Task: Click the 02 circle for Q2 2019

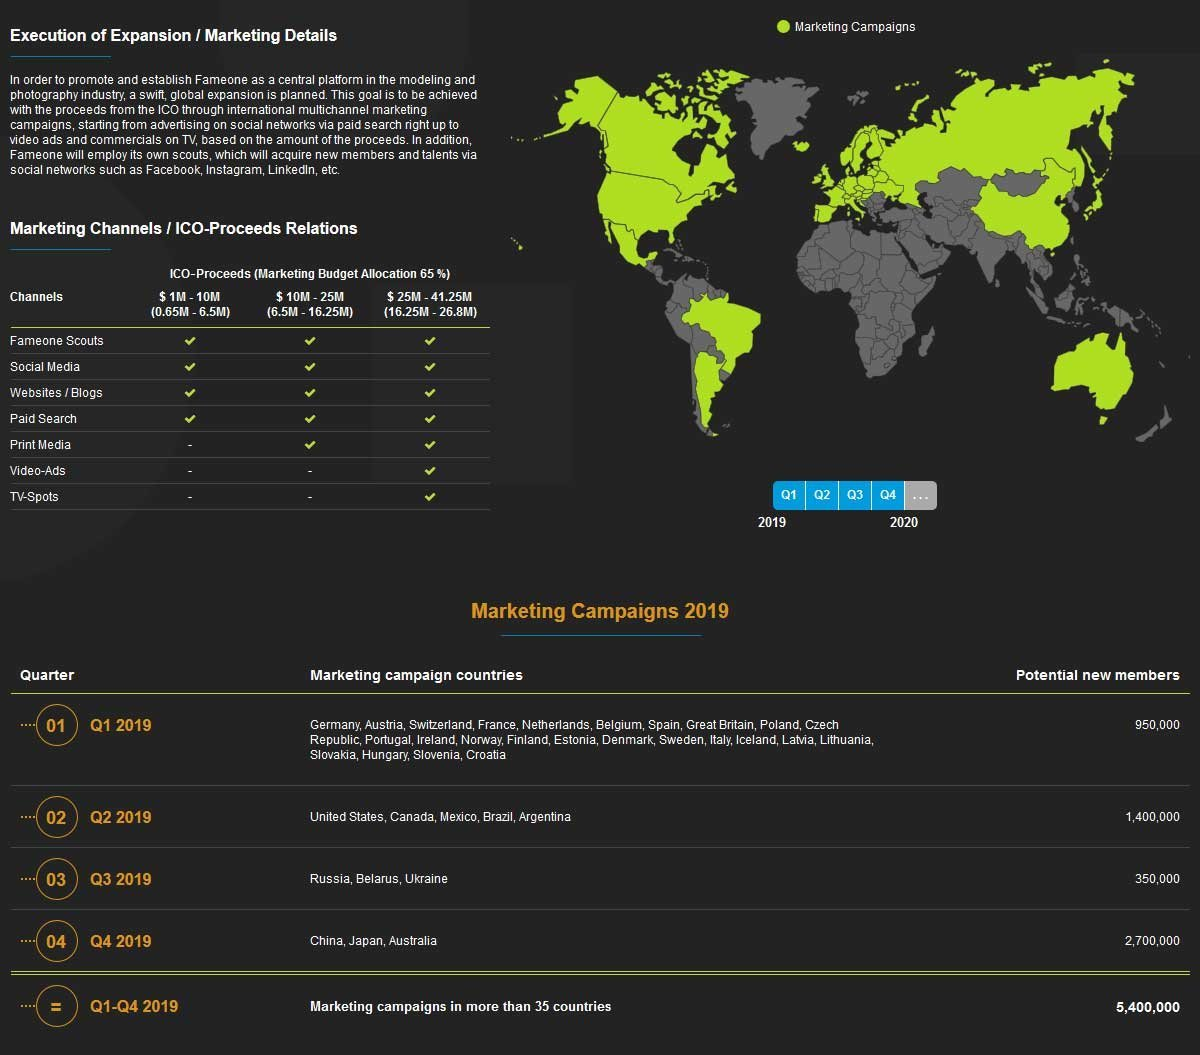Action: pyautogui.click(x=56, y=817)
